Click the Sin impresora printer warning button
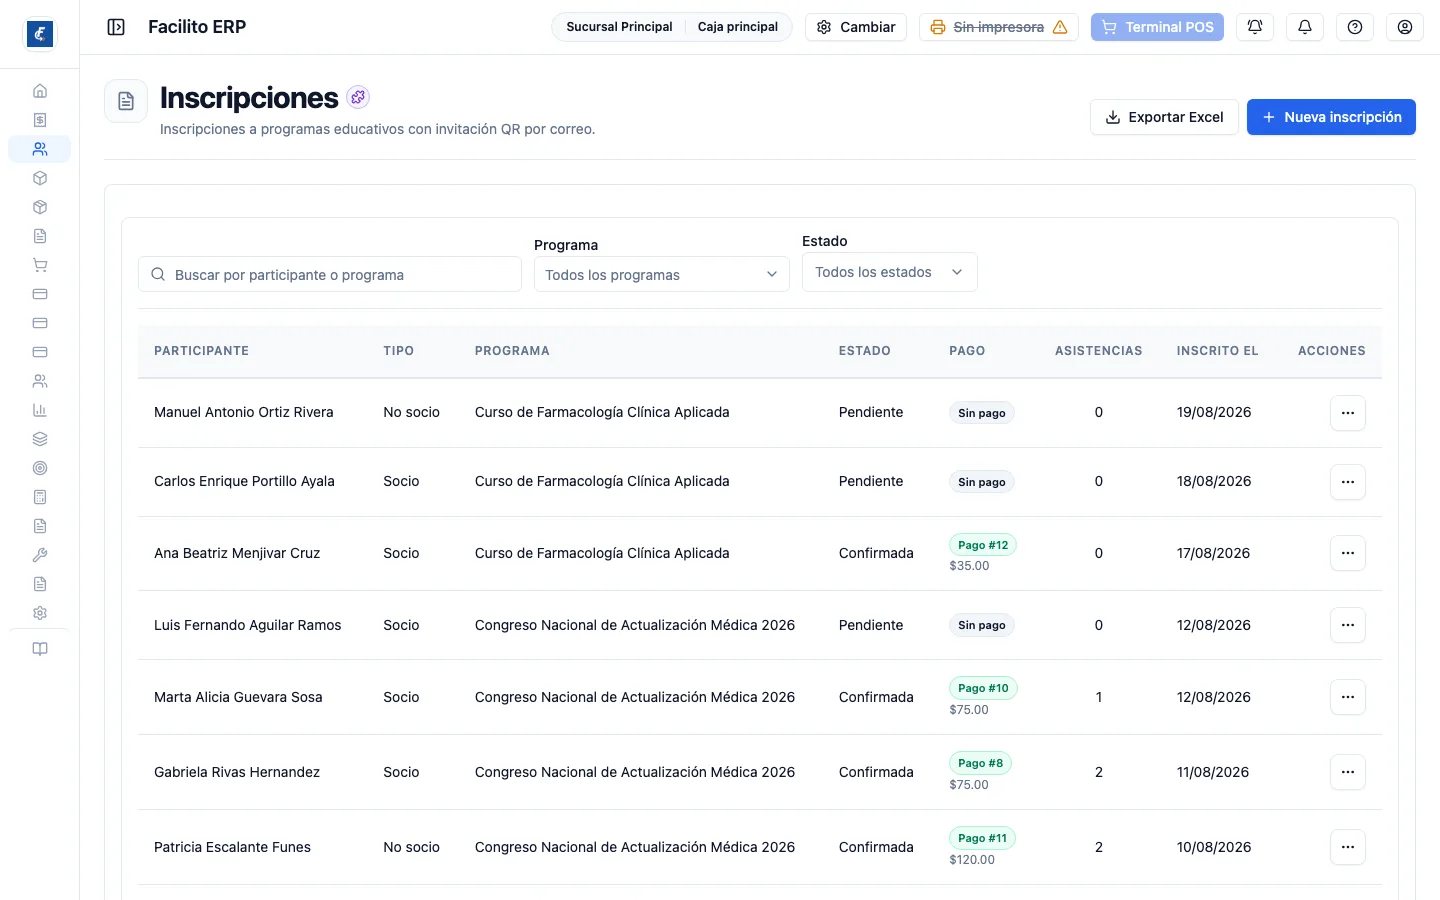Image resolution: width=1440 pixels, height=900 pixels. click(x=999, y=27)
